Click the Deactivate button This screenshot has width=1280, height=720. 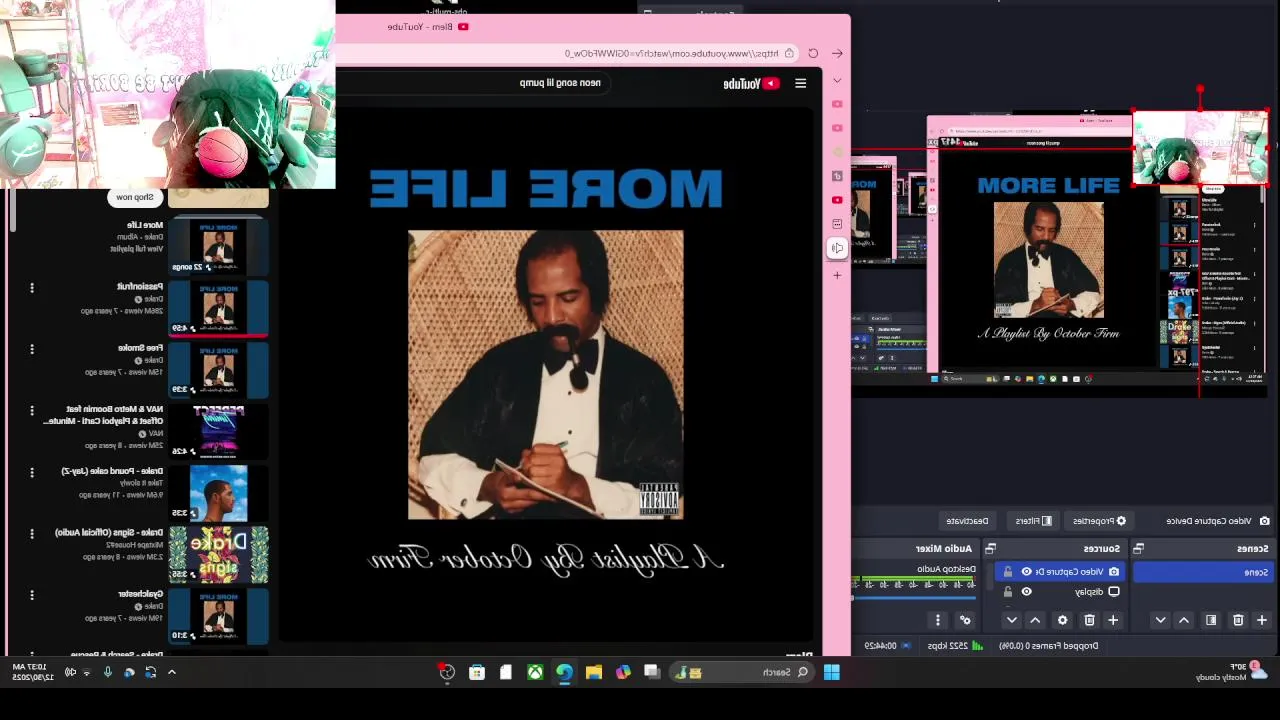967,521
